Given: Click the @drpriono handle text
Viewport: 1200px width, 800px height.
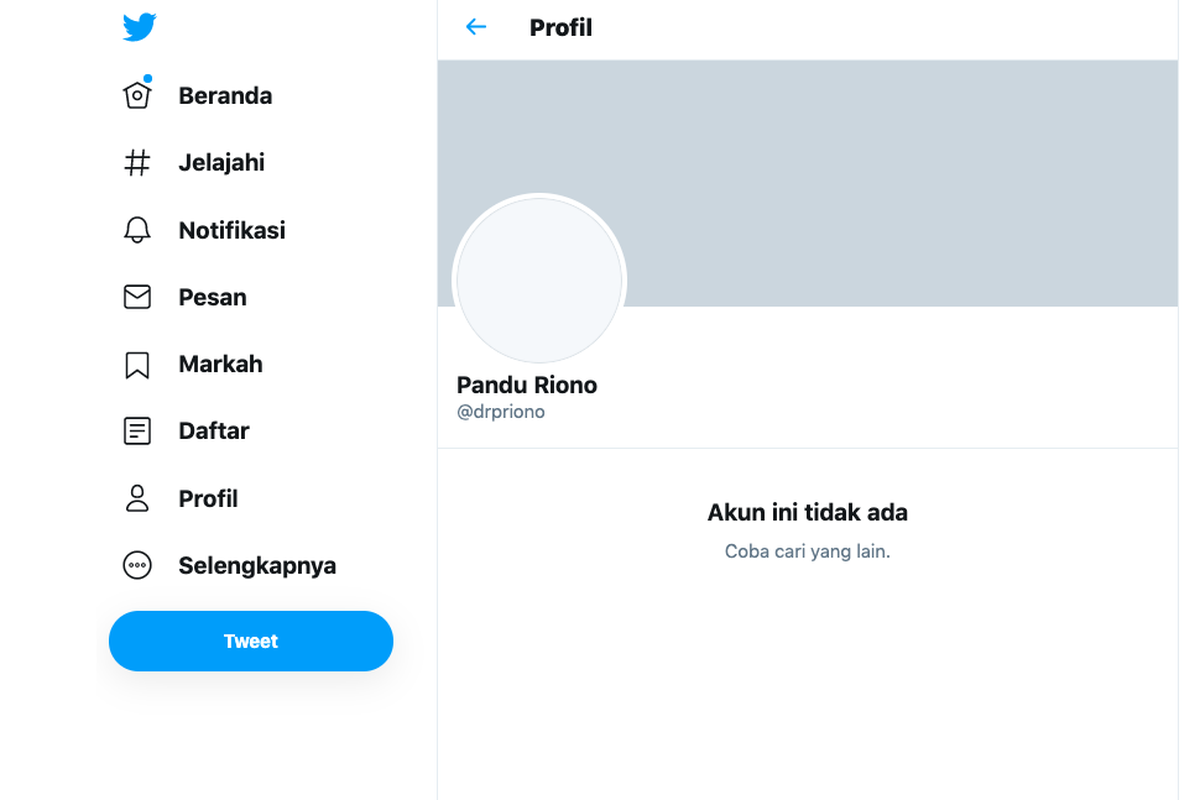Looking at the screenshot, I should tap(500, 412).
